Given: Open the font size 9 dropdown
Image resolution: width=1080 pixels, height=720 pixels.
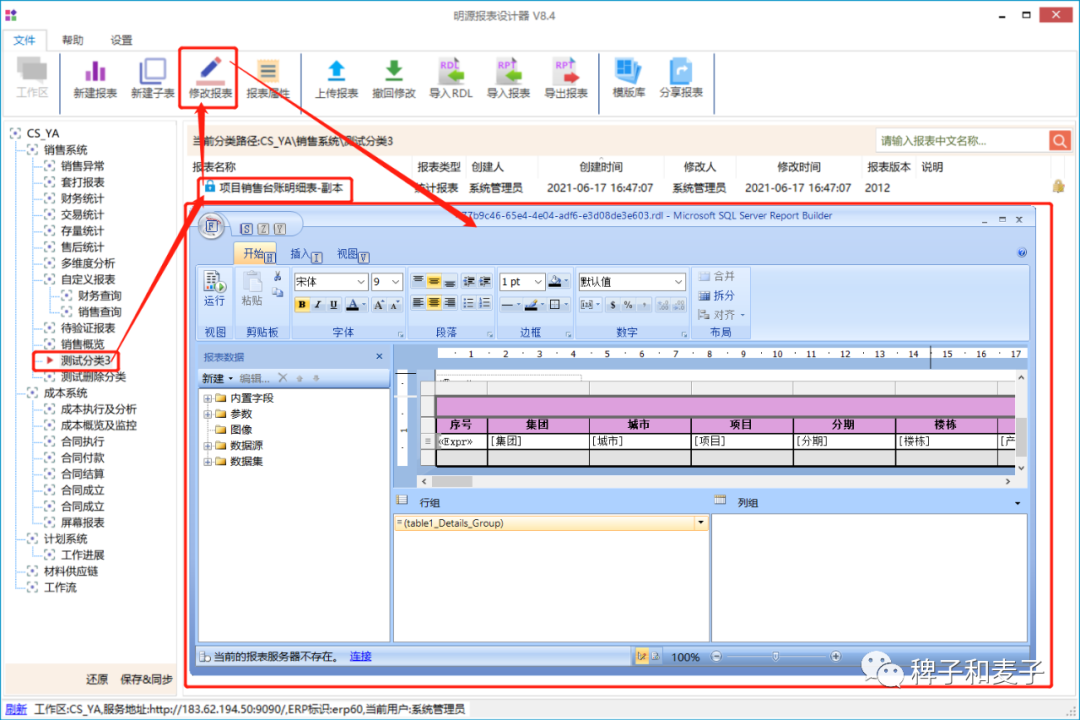Looking at the screenshot, I should [395, 282].
